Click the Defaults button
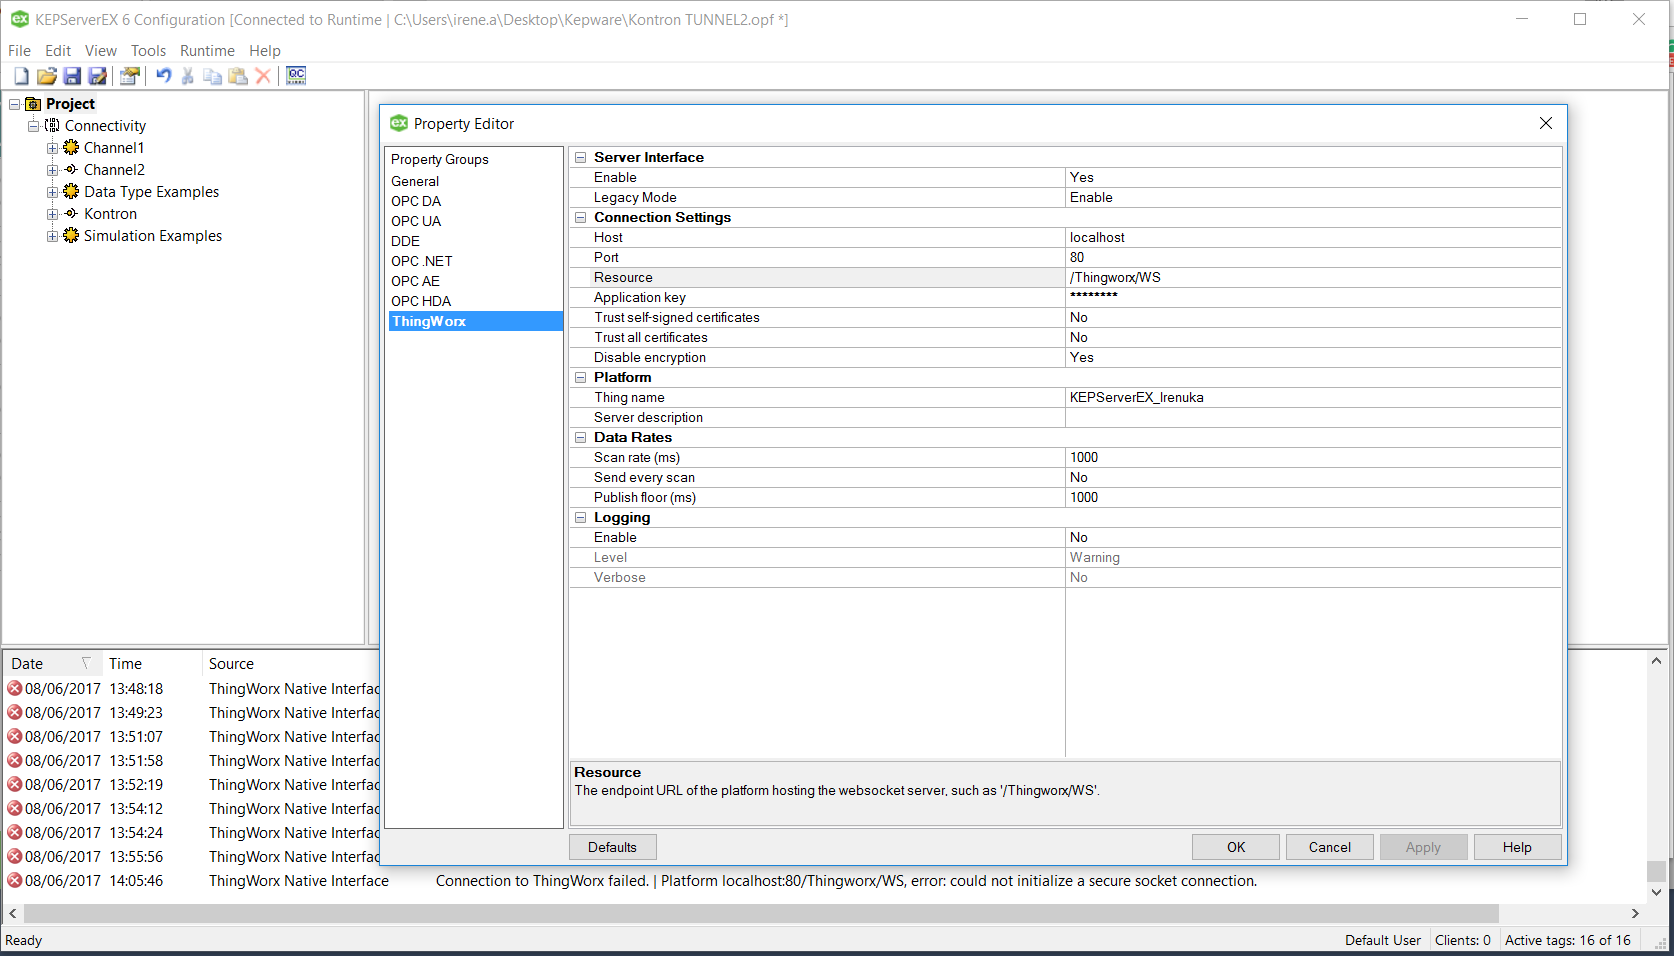Viewport: 1674px width, 956px height. [x=613, y=847]
